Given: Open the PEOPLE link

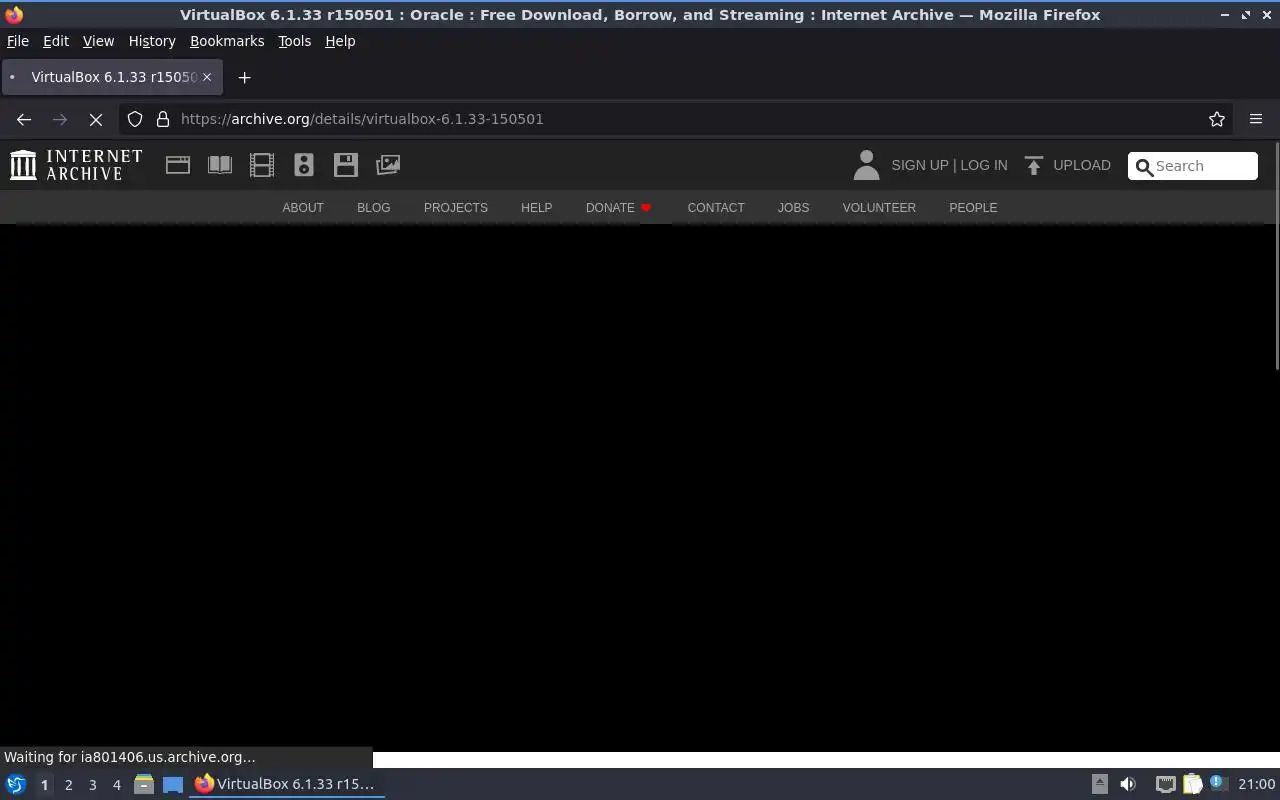Looking at the screenshot, I should (x=973, y=207).
